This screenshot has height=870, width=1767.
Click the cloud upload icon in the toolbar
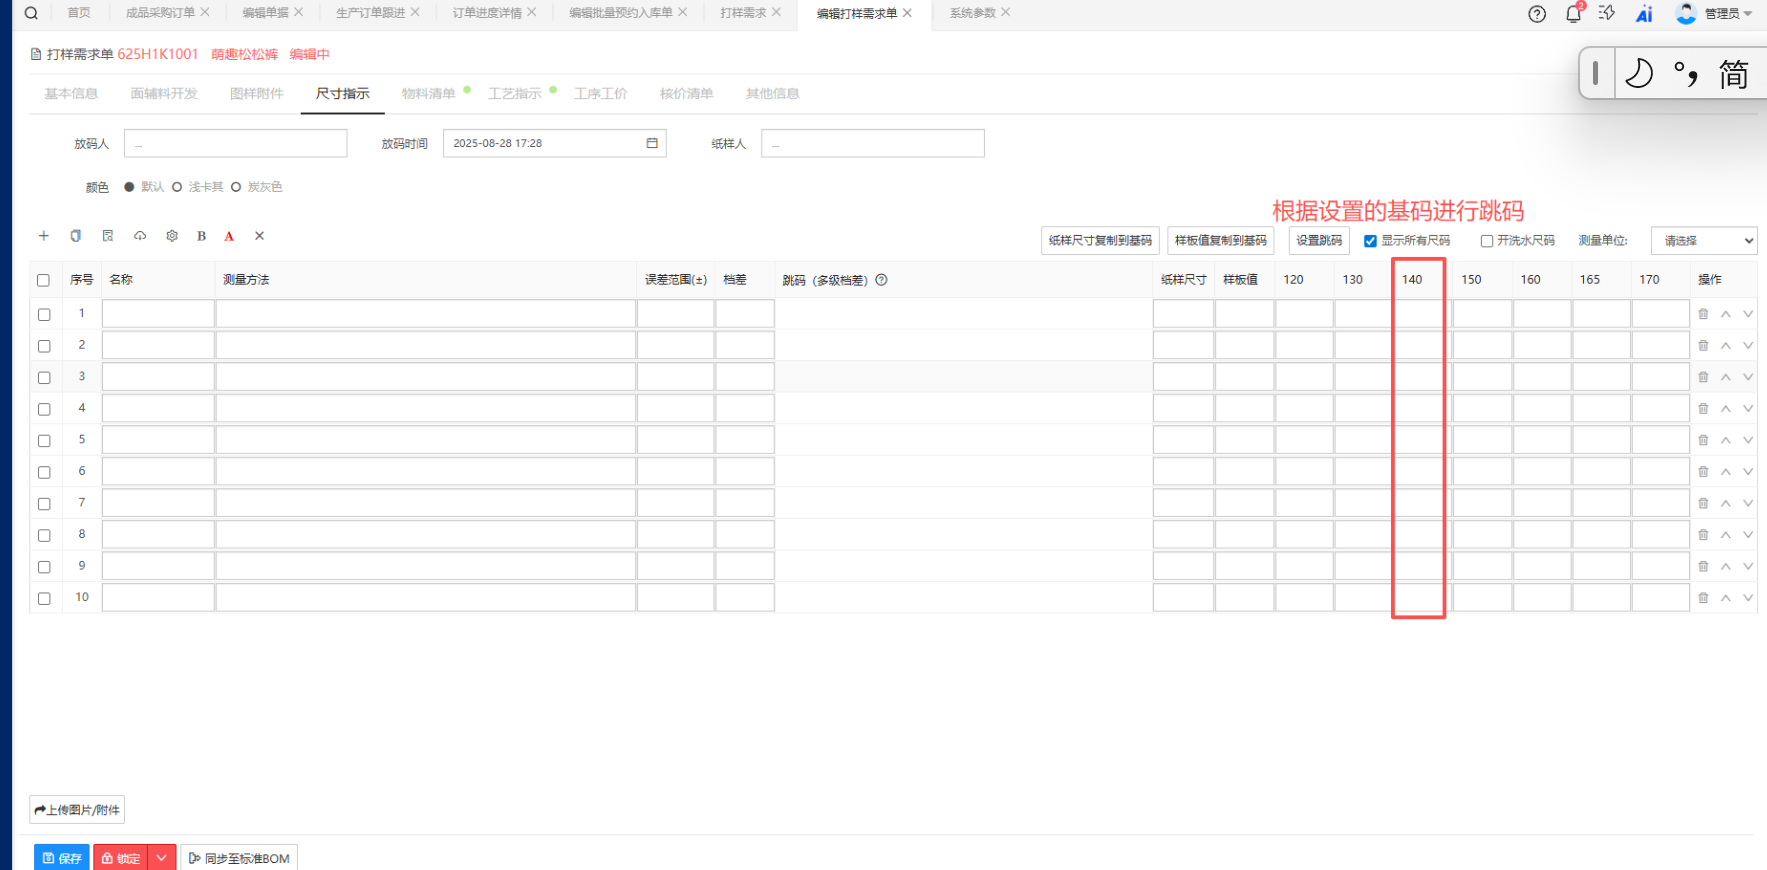click(x=140, y=236)
